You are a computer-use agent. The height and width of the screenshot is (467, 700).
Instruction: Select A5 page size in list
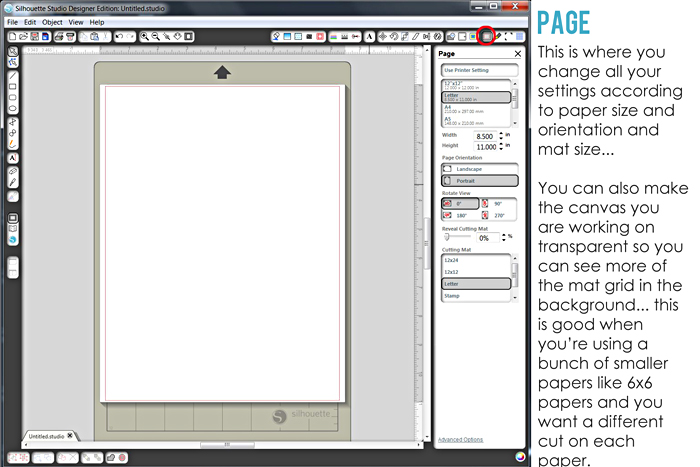pyautogui.click(x=476, y=121)
